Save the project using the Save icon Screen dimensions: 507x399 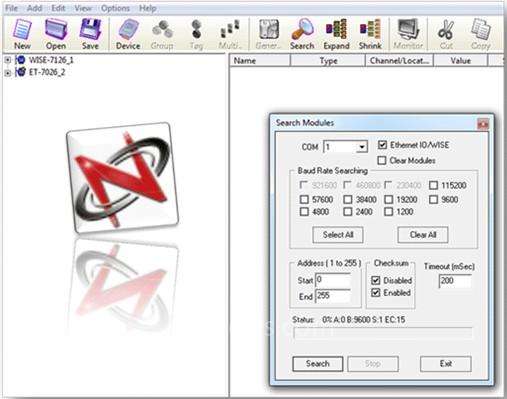(x=90, y=34)
